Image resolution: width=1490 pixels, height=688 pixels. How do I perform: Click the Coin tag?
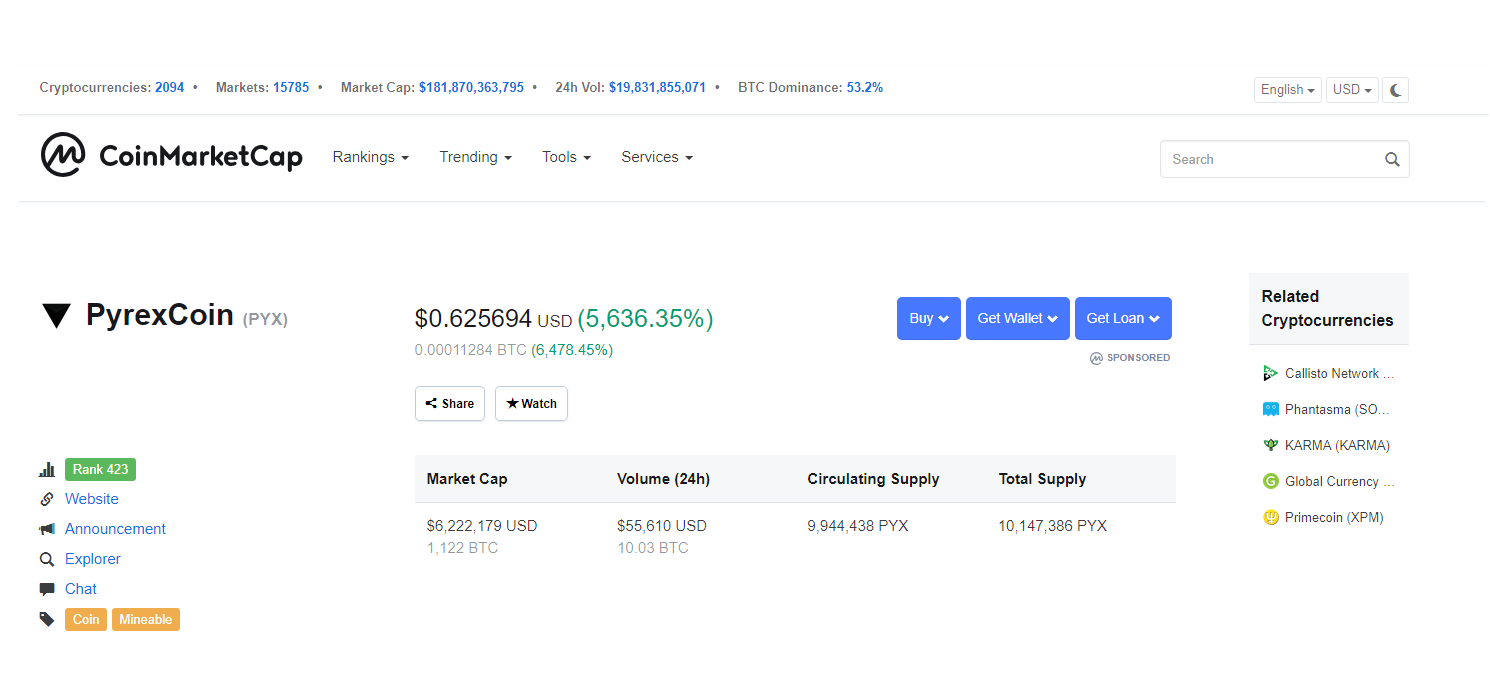pyautogui.click(x=86, y=619)
